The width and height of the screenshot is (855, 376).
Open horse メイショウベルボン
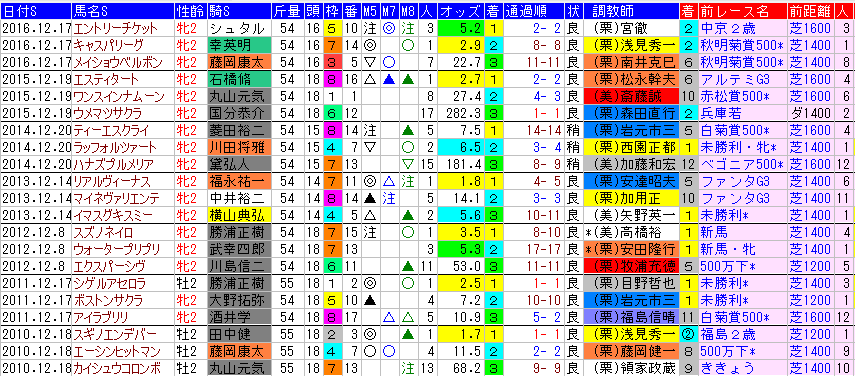(x=119, y=62)
